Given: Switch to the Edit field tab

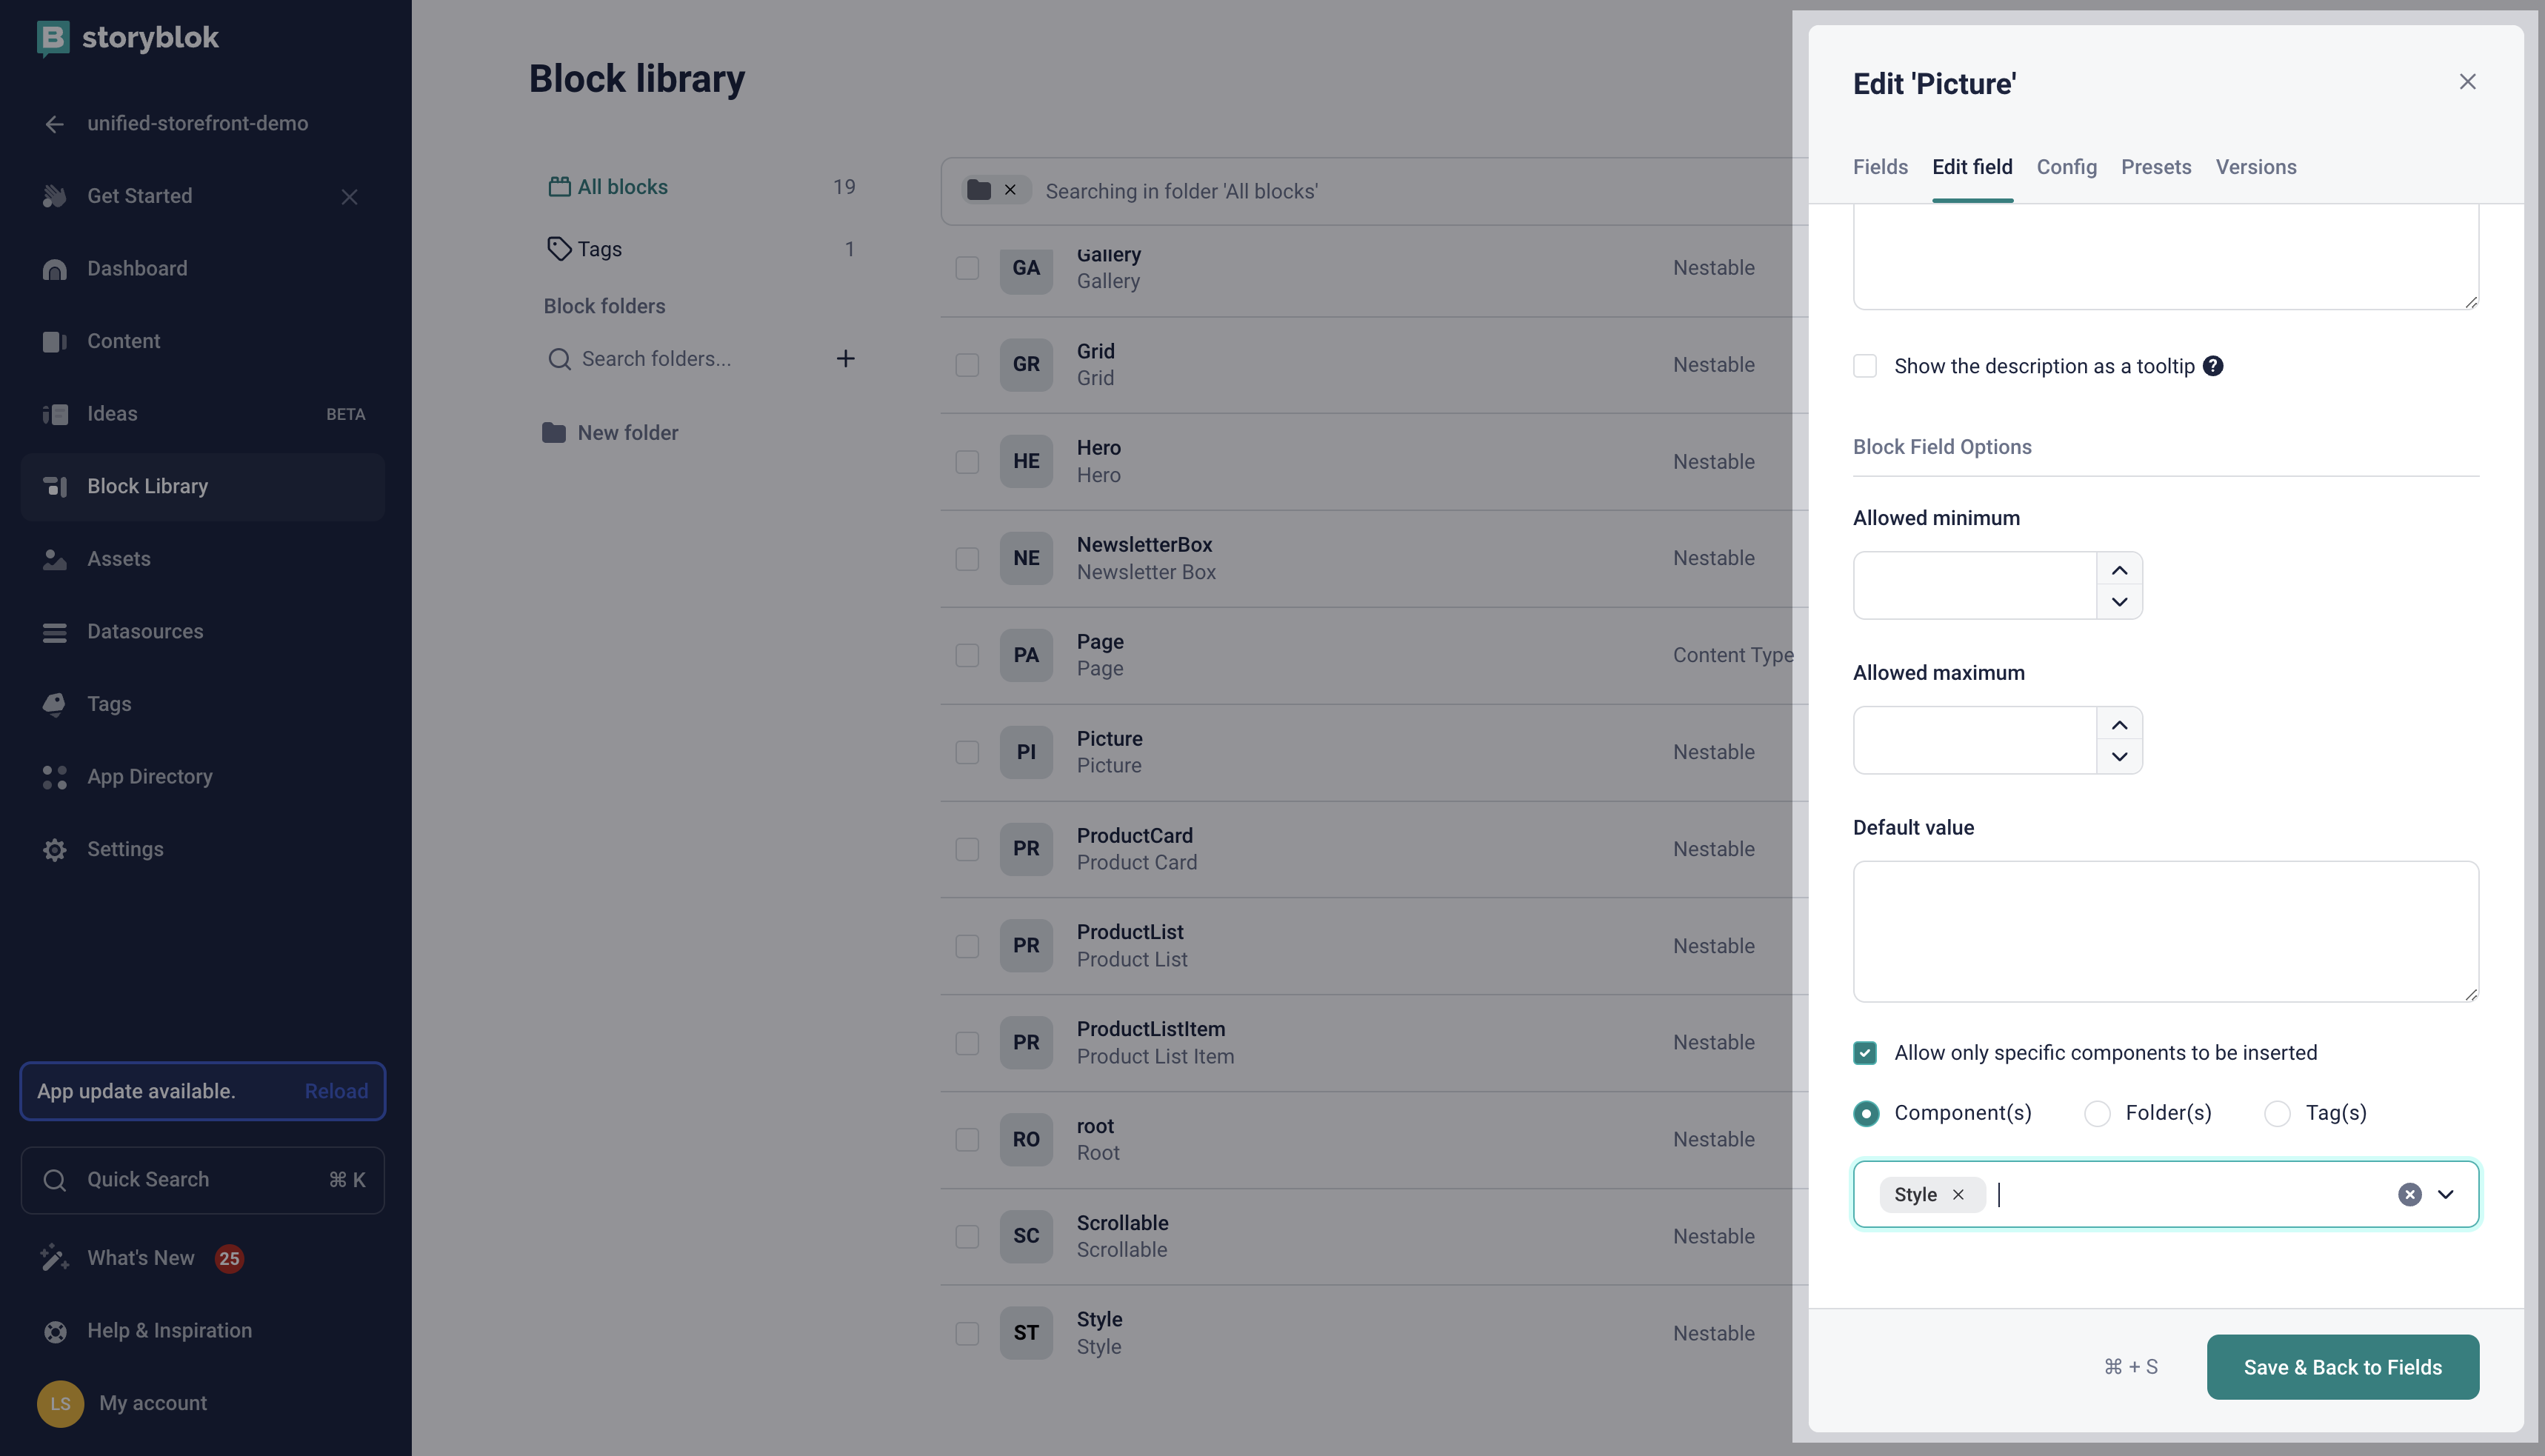Looking at the screenshot, I should coord(1972,167).
